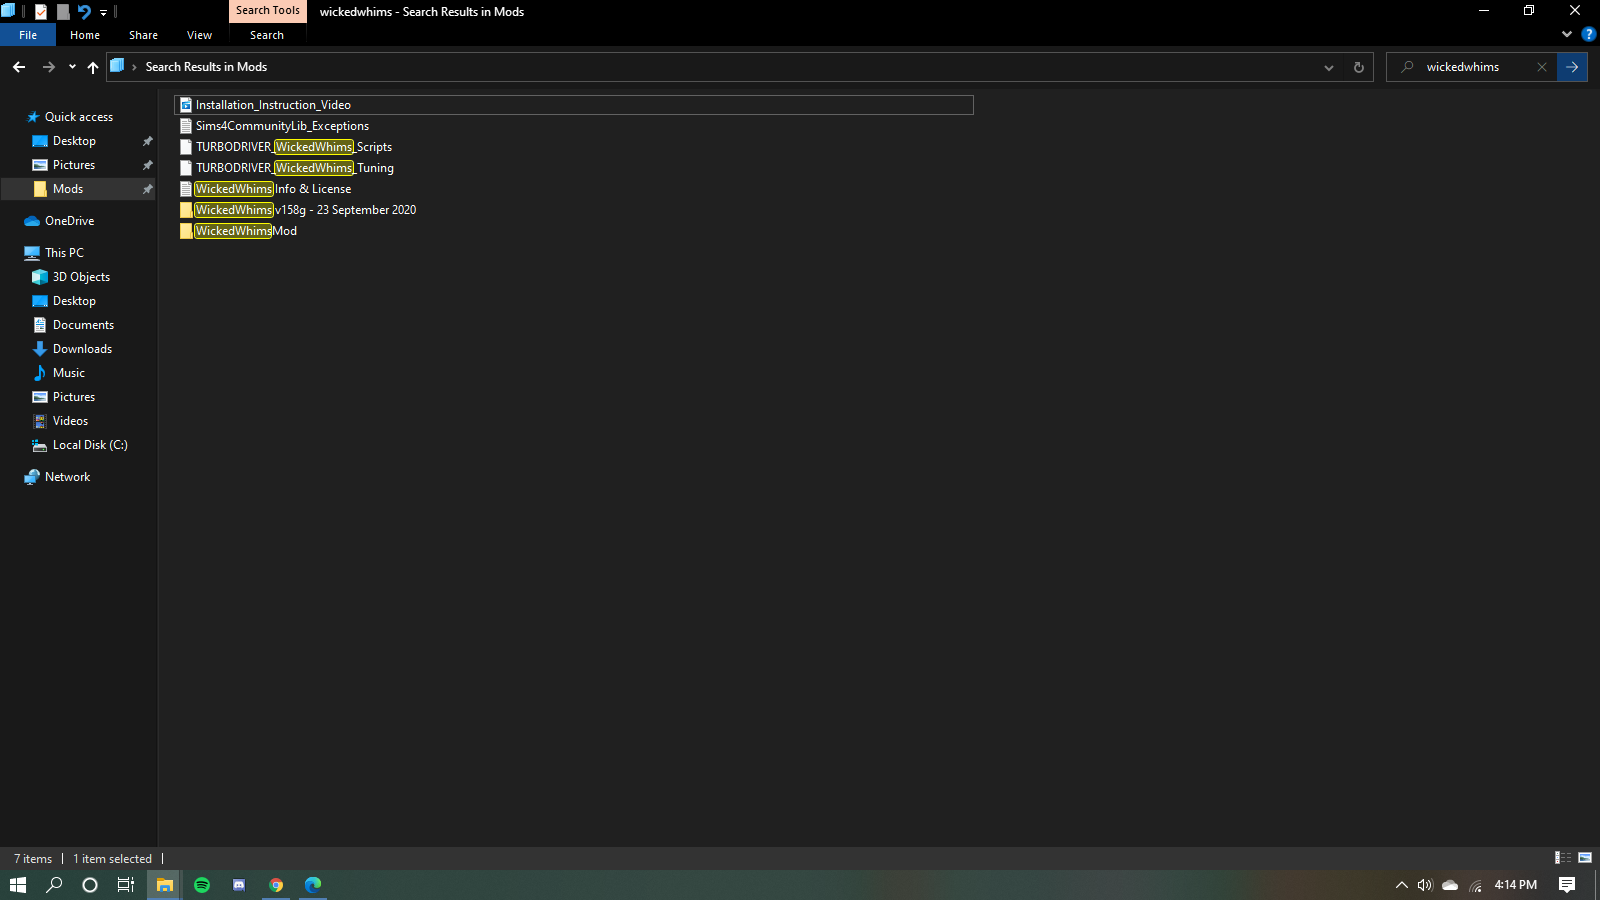Screen dimensions: 1600x900
Task: Open the Downloads folder
Action: (x=82, y=349)
